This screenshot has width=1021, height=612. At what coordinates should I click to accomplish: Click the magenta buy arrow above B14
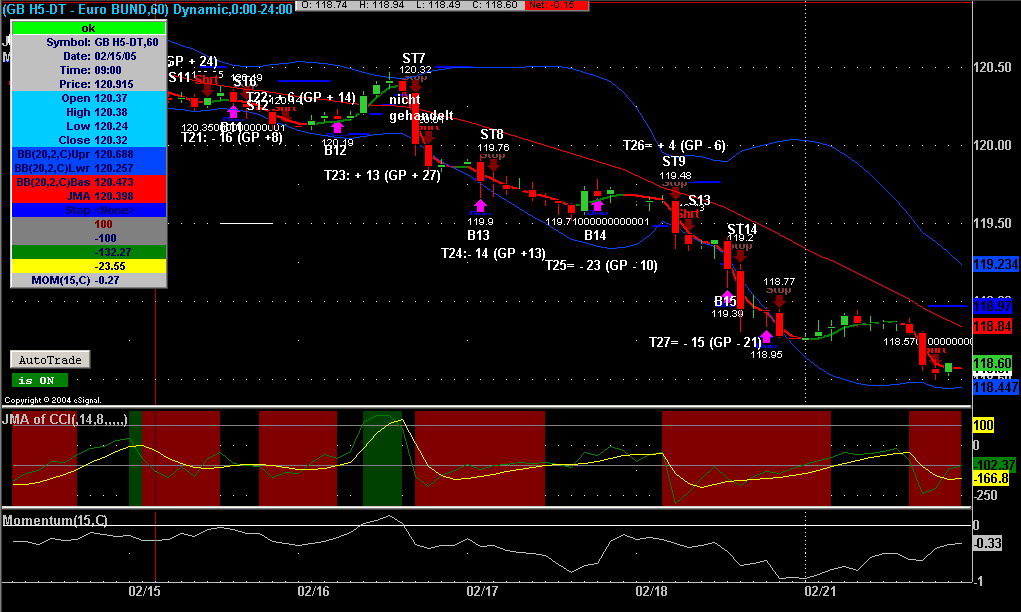[597, 205]
